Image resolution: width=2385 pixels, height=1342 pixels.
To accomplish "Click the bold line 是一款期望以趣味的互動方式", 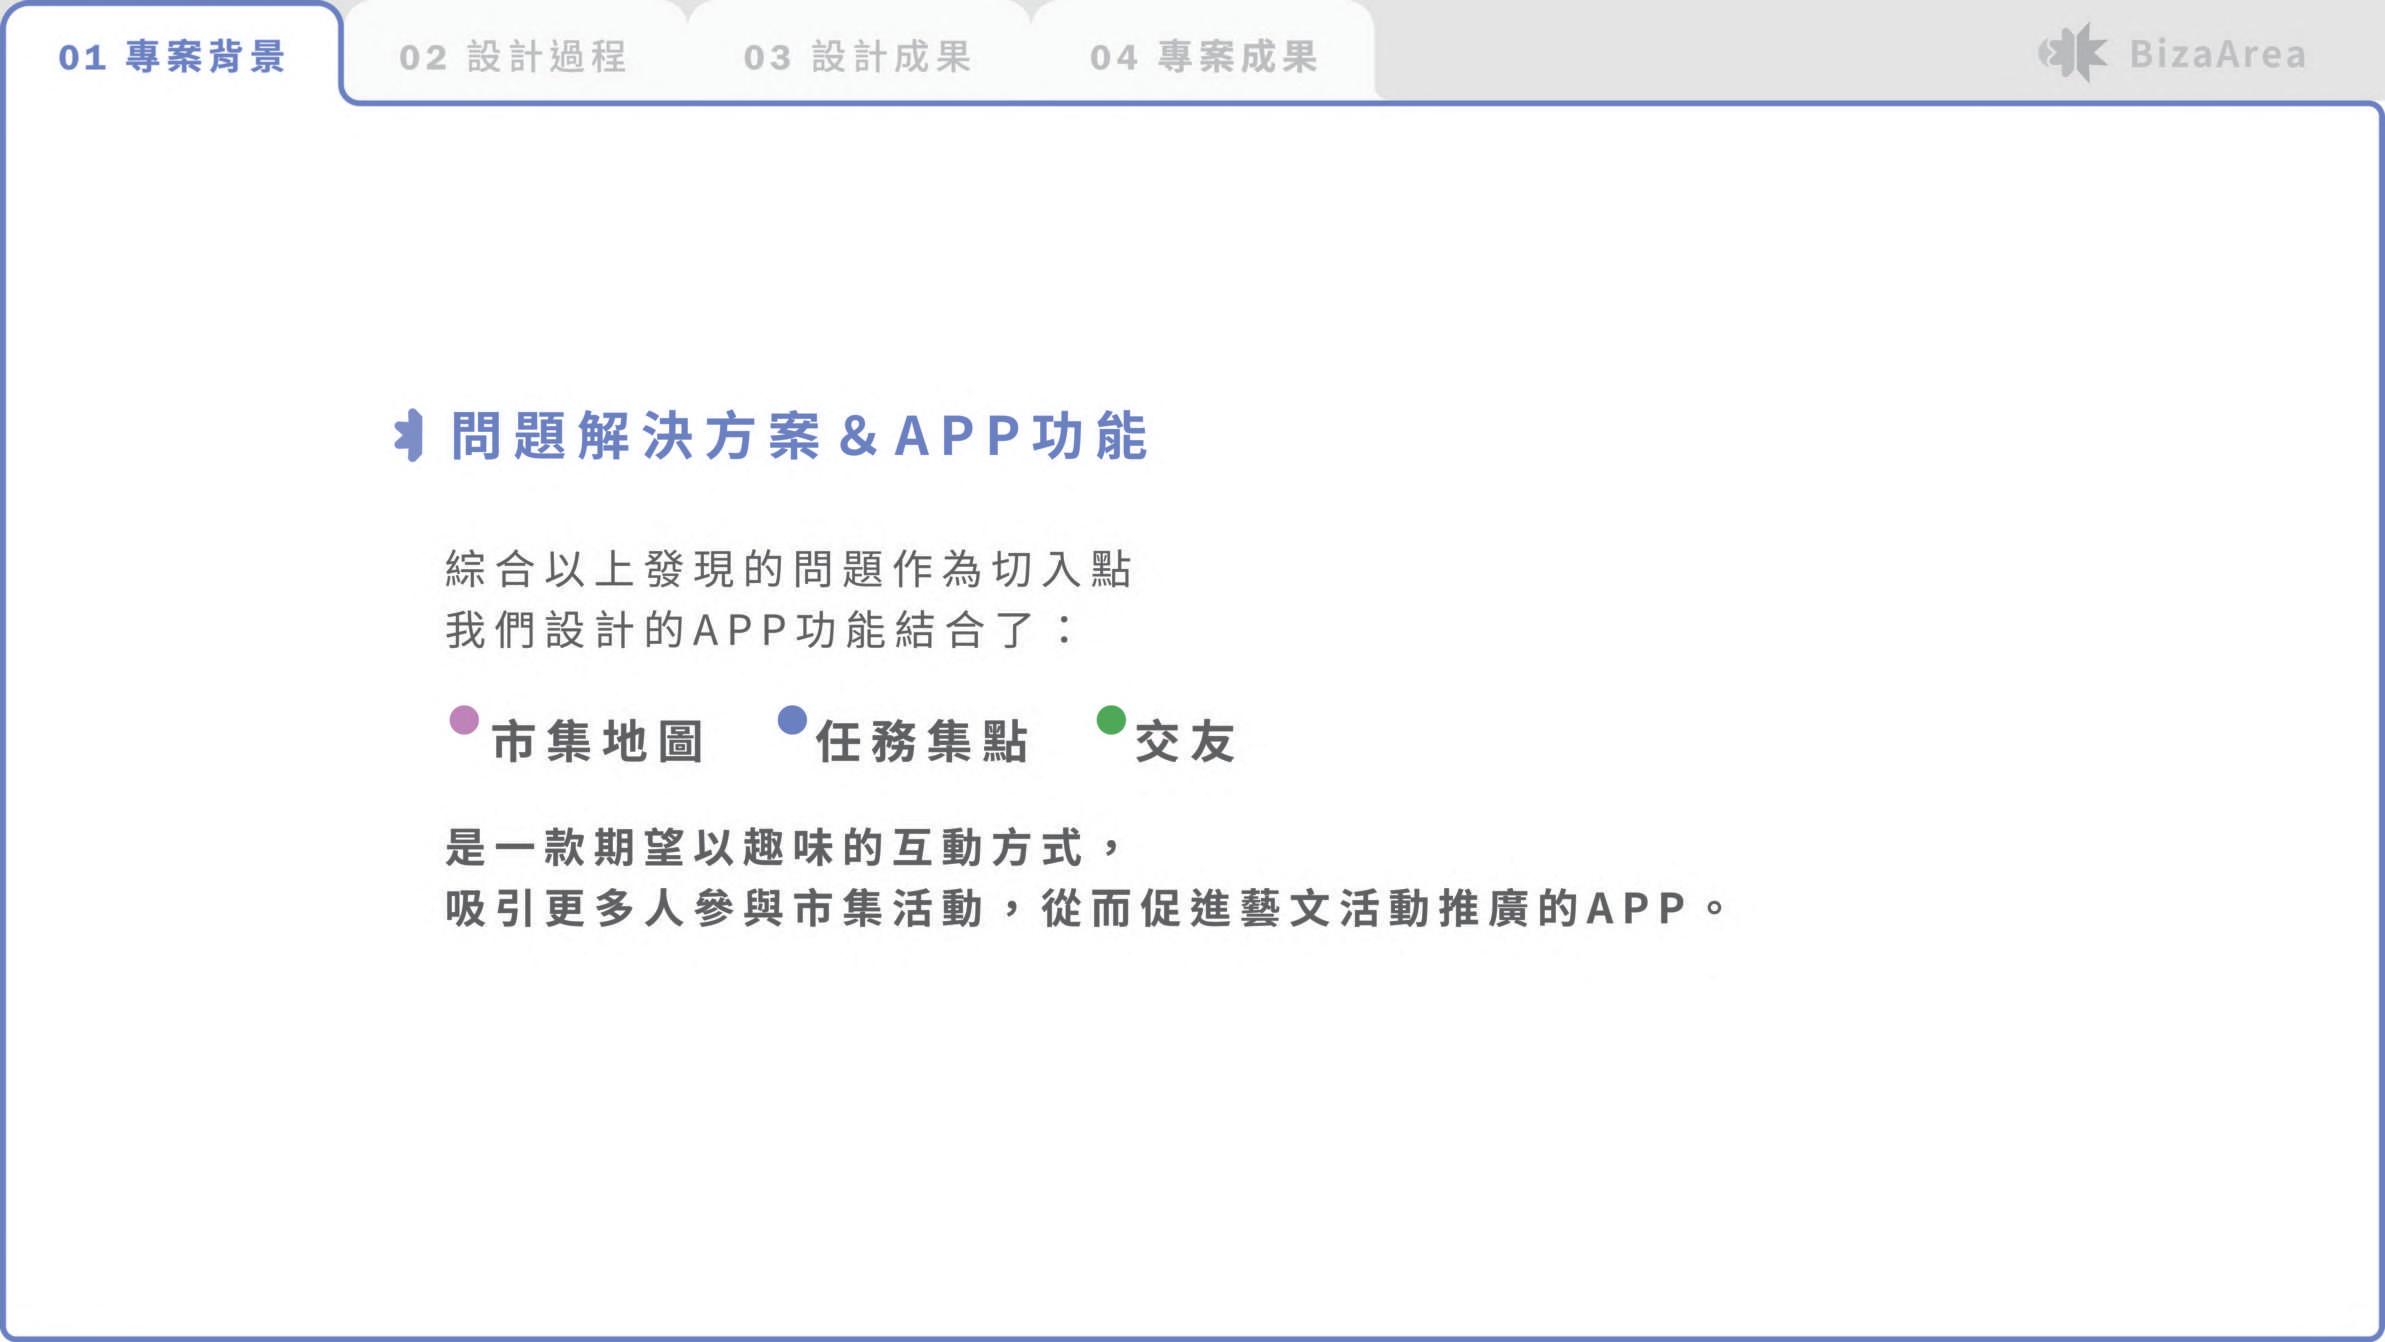I will click(765, 848).
